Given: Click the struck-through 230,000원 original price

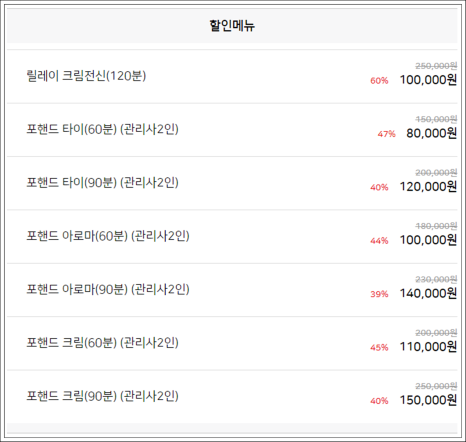Looking at the screenshot, I should pos(436,279).
